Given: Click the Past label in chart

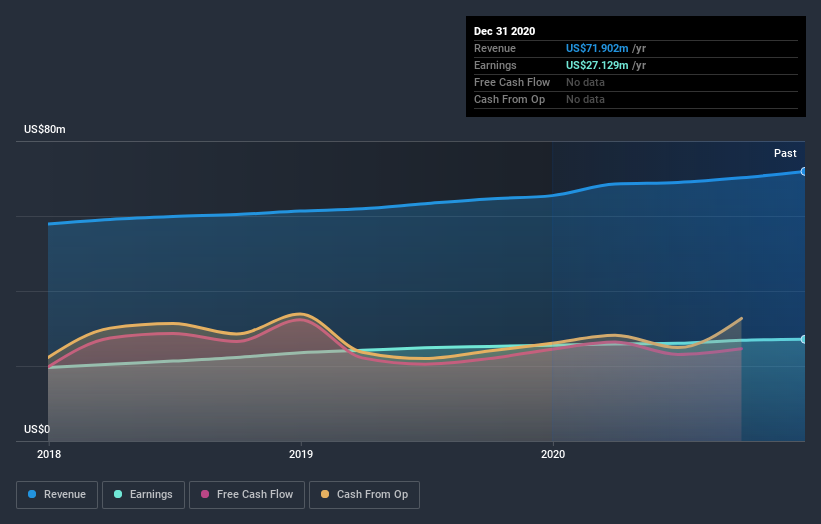Looking at the screenshot, I should point(785,153).
